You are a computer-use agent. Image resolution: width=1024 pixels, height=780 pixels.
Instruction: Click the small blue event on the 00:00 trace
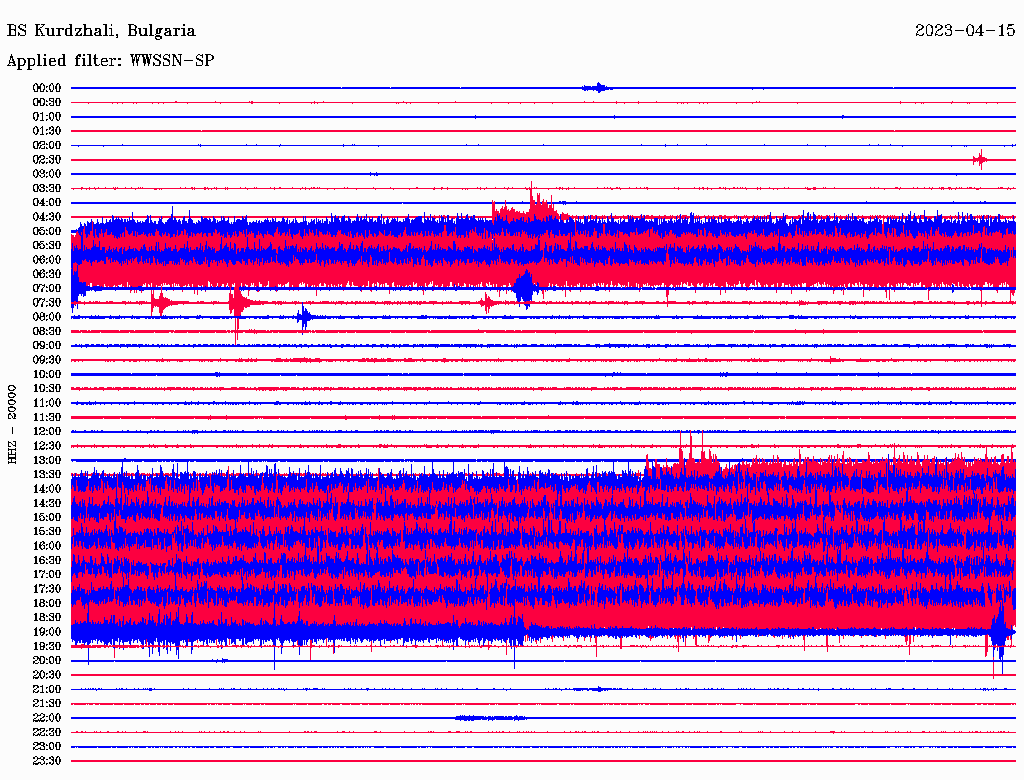tap(598, 88)
